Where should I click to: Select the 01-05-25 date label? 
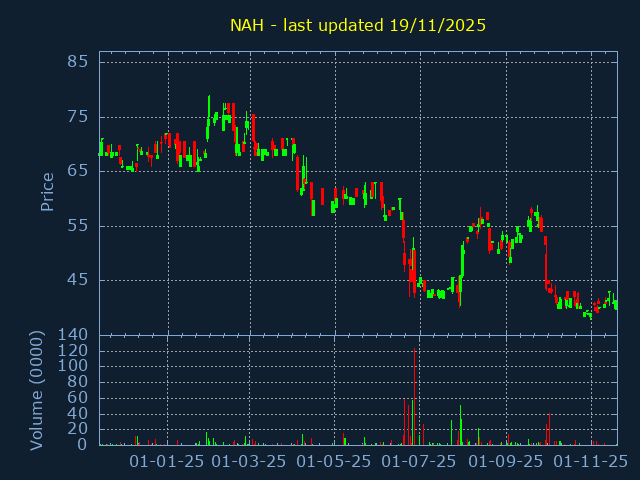(335, 462)
